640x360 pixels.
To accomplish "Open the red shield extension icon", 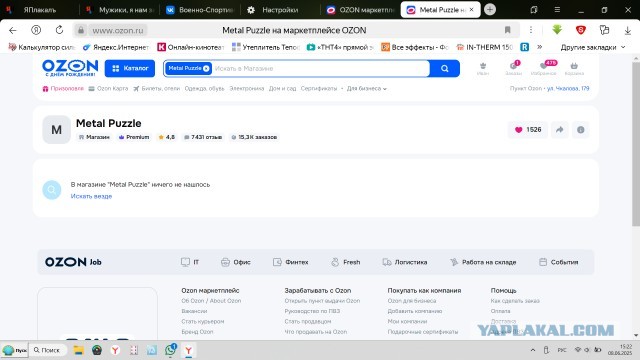I will pyautogui.click(x=580, y=30).
